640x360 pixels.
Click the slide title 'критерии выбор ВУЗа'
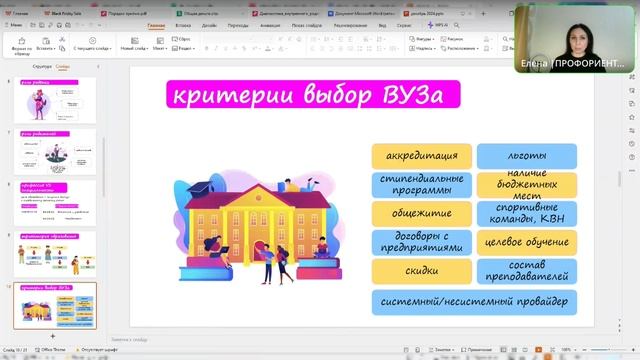(313, 94)
